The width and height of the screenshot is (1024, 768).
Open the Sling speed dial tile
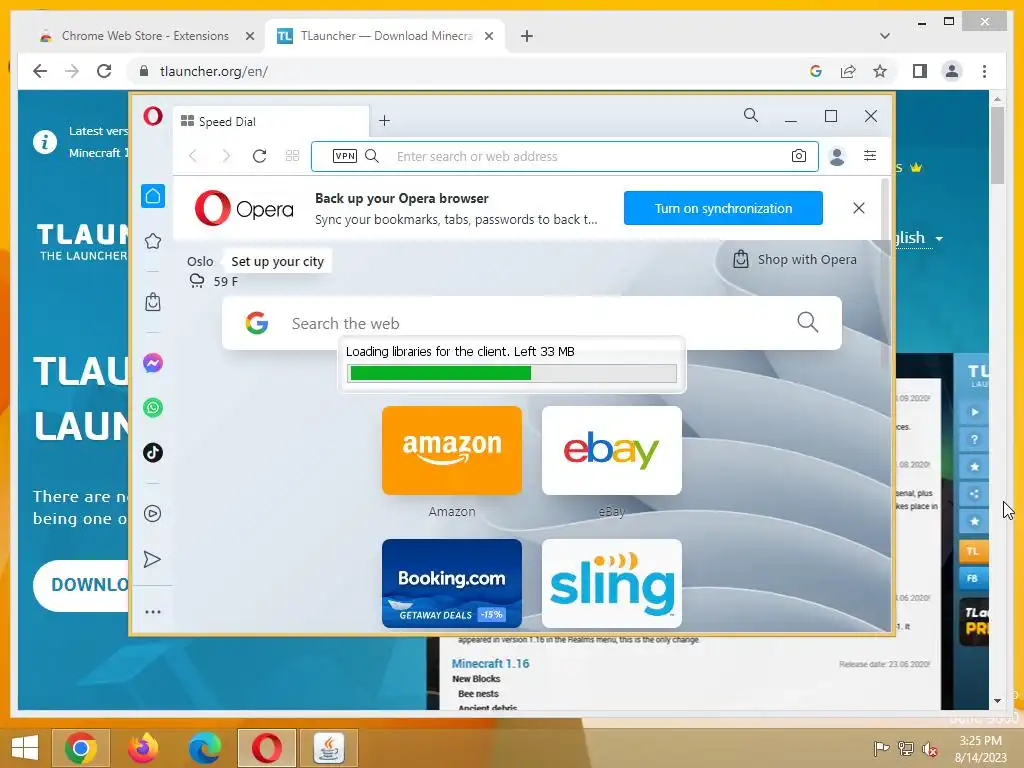click(x=612, y=583)
